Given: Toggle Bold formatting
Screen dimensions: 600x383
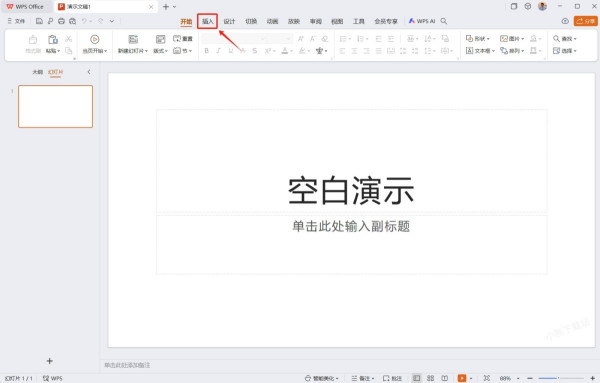Looking at the screenshot, I should point(207,51).
